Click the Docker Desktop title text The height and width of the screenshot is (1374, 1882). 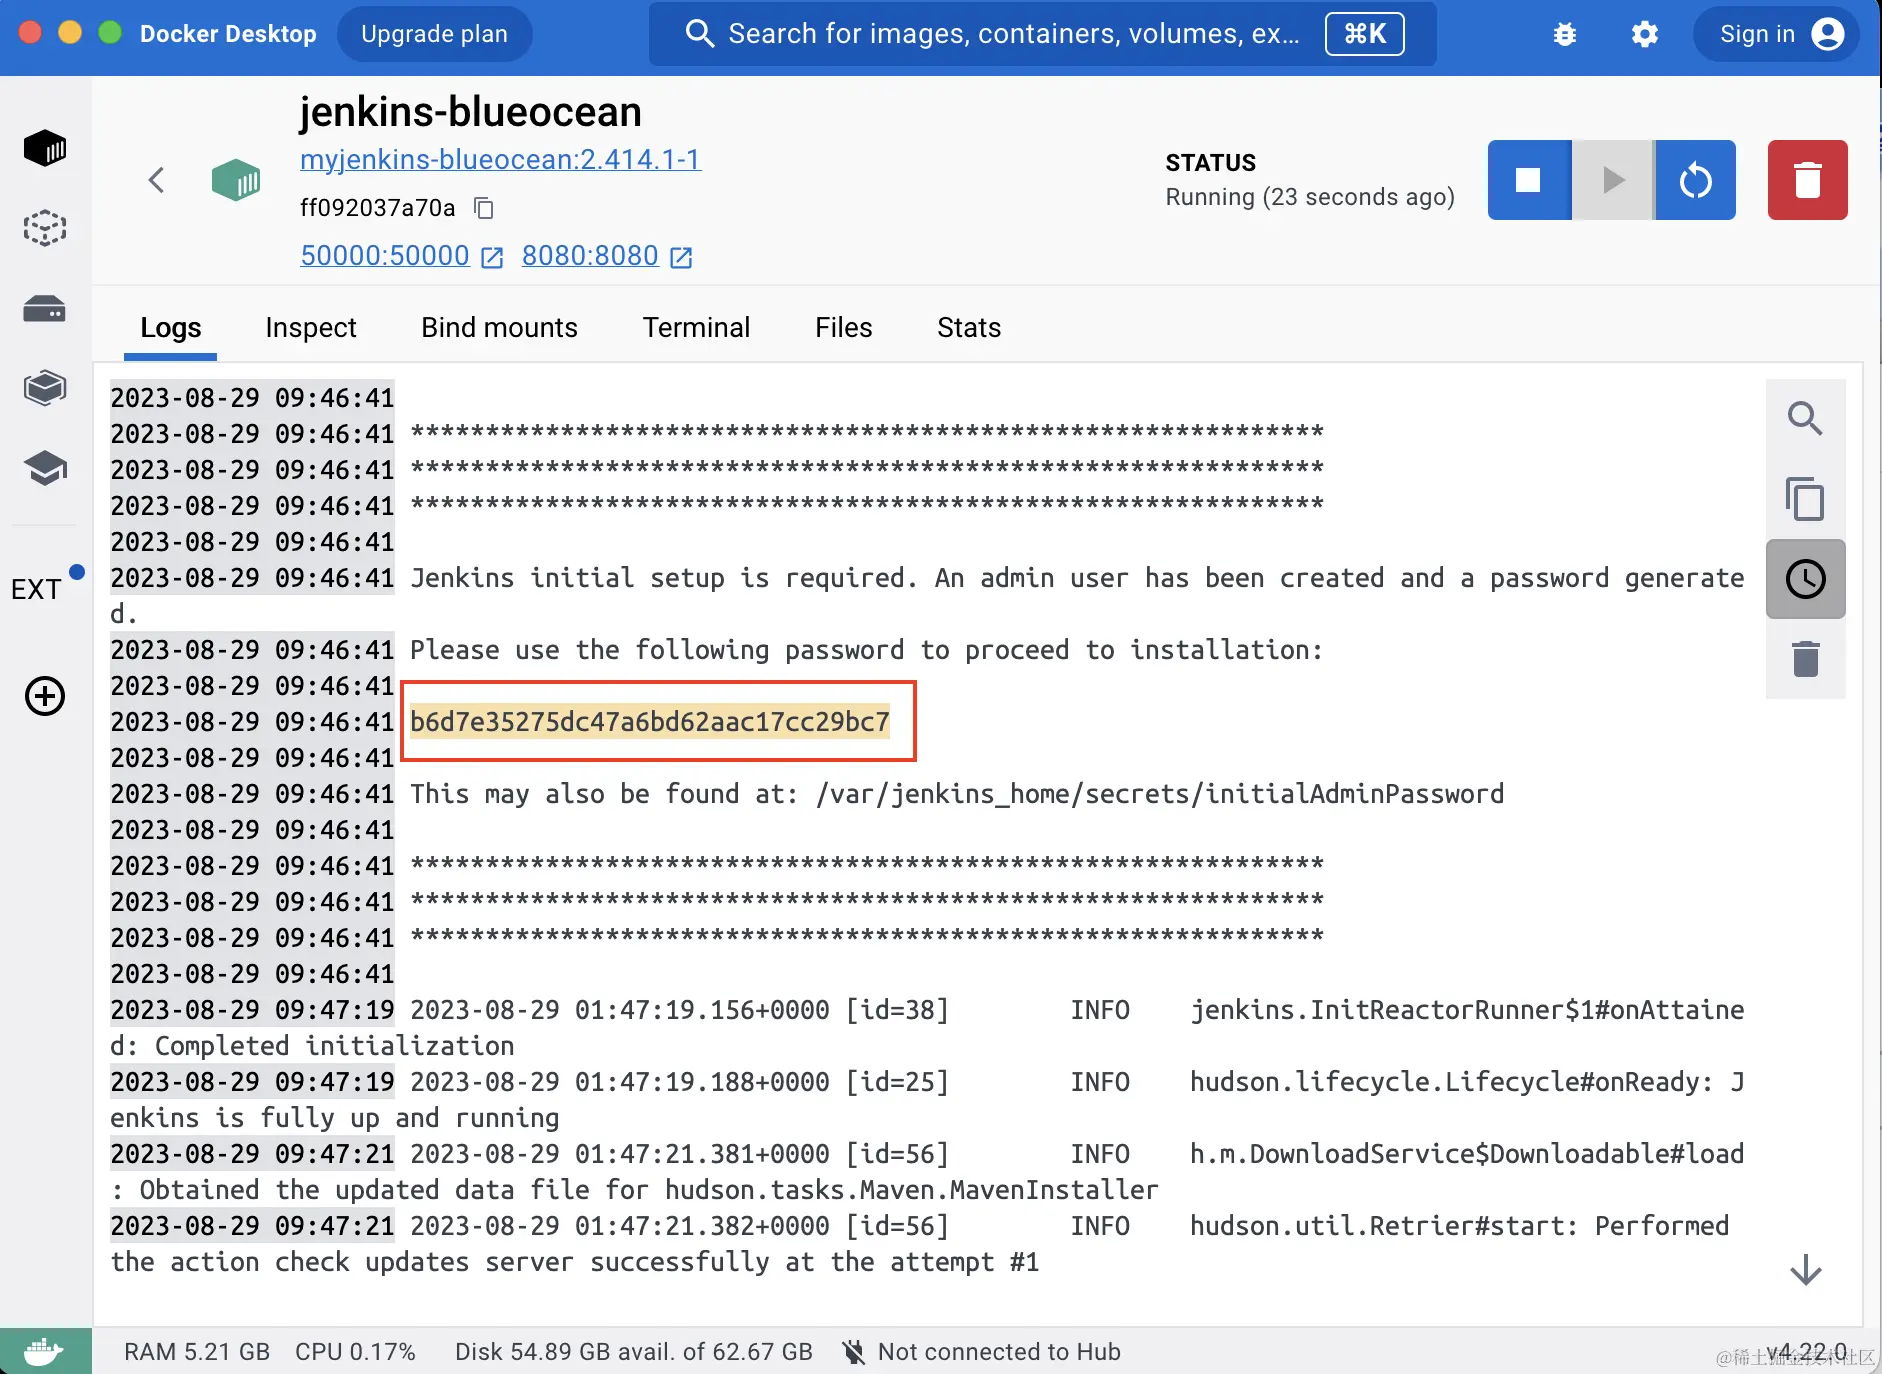pyautogui.click(x=228, y=34)
